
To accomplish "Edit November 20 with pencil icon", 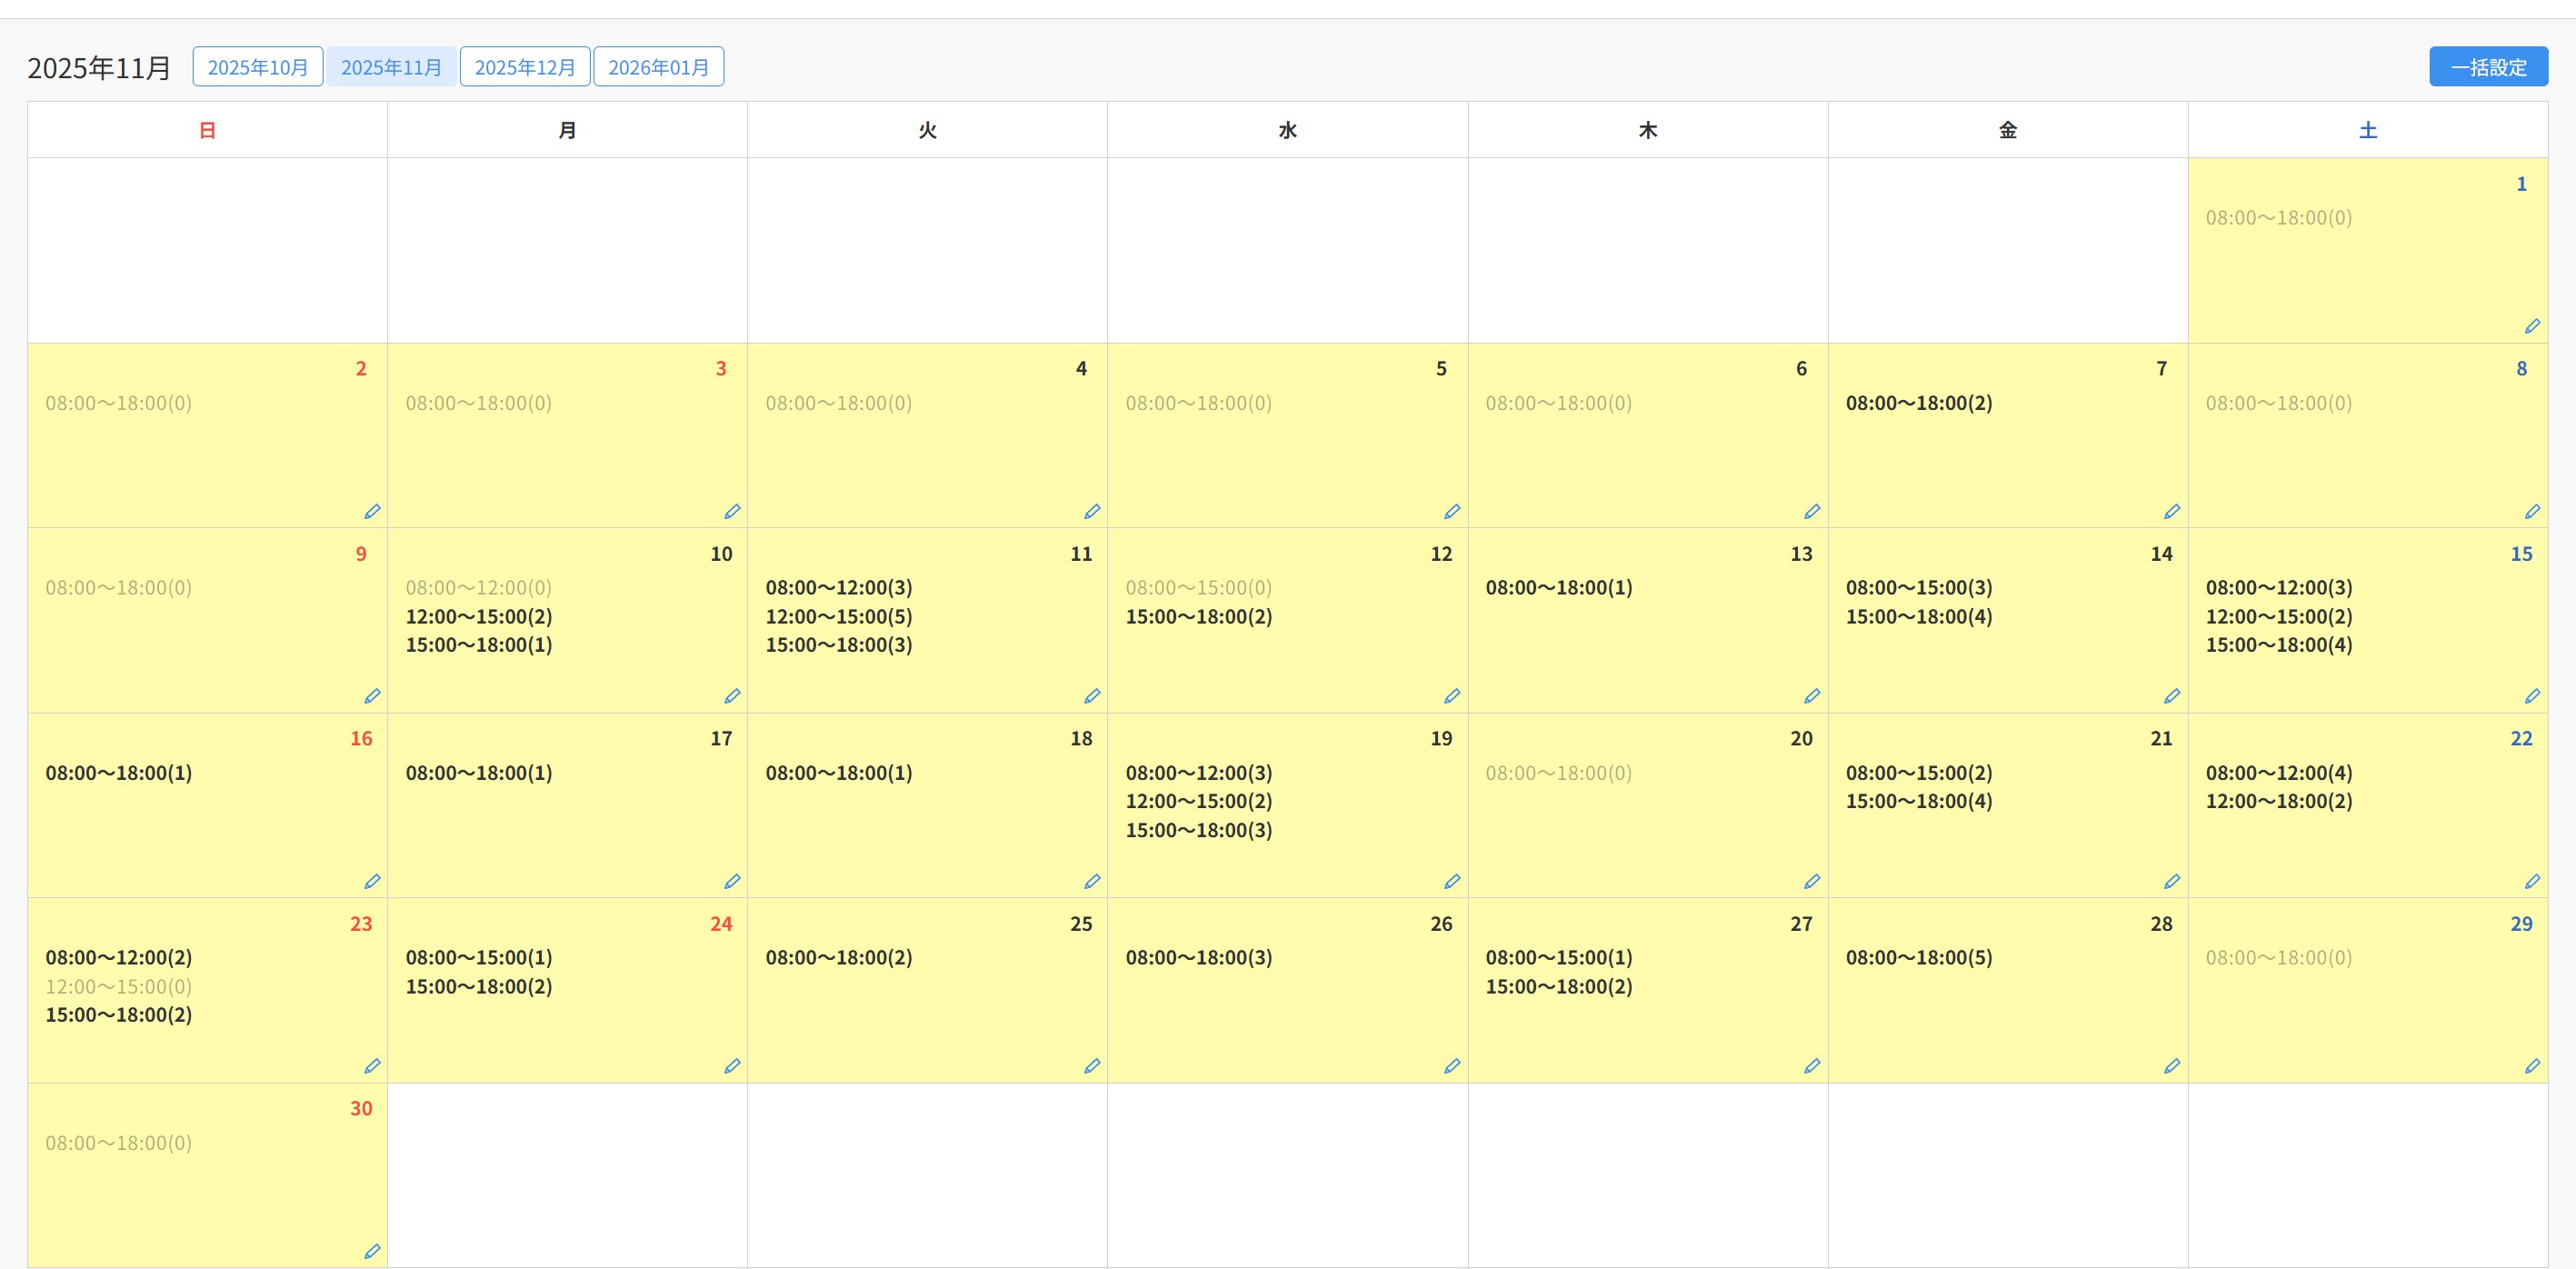I will click(1811, 881).
